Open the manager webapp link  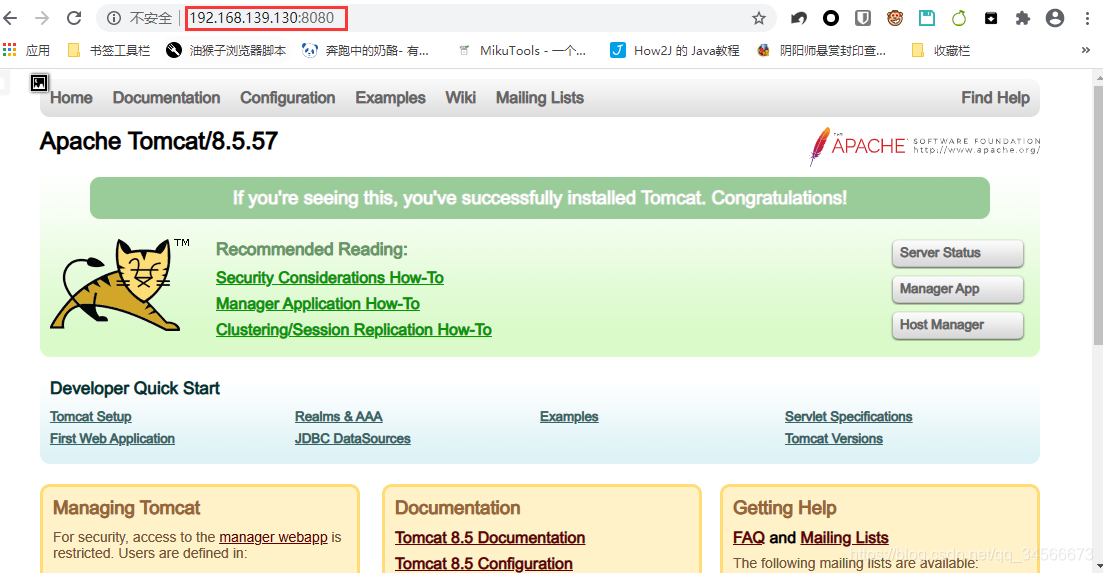coord(274,537)
